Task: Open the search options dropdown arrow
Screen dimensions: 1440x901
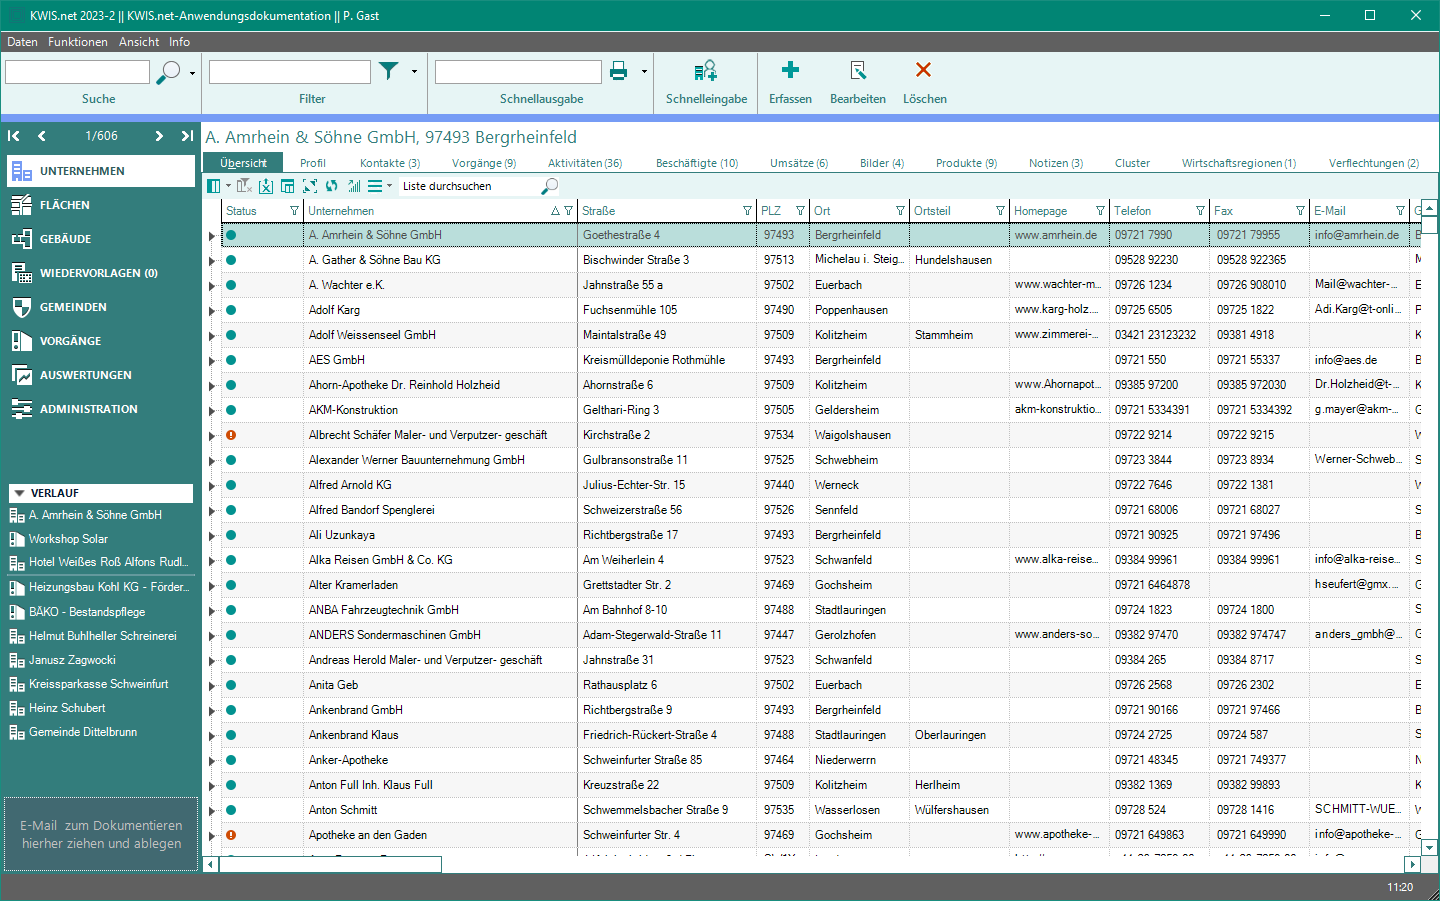Action: (x=192, y=72)
